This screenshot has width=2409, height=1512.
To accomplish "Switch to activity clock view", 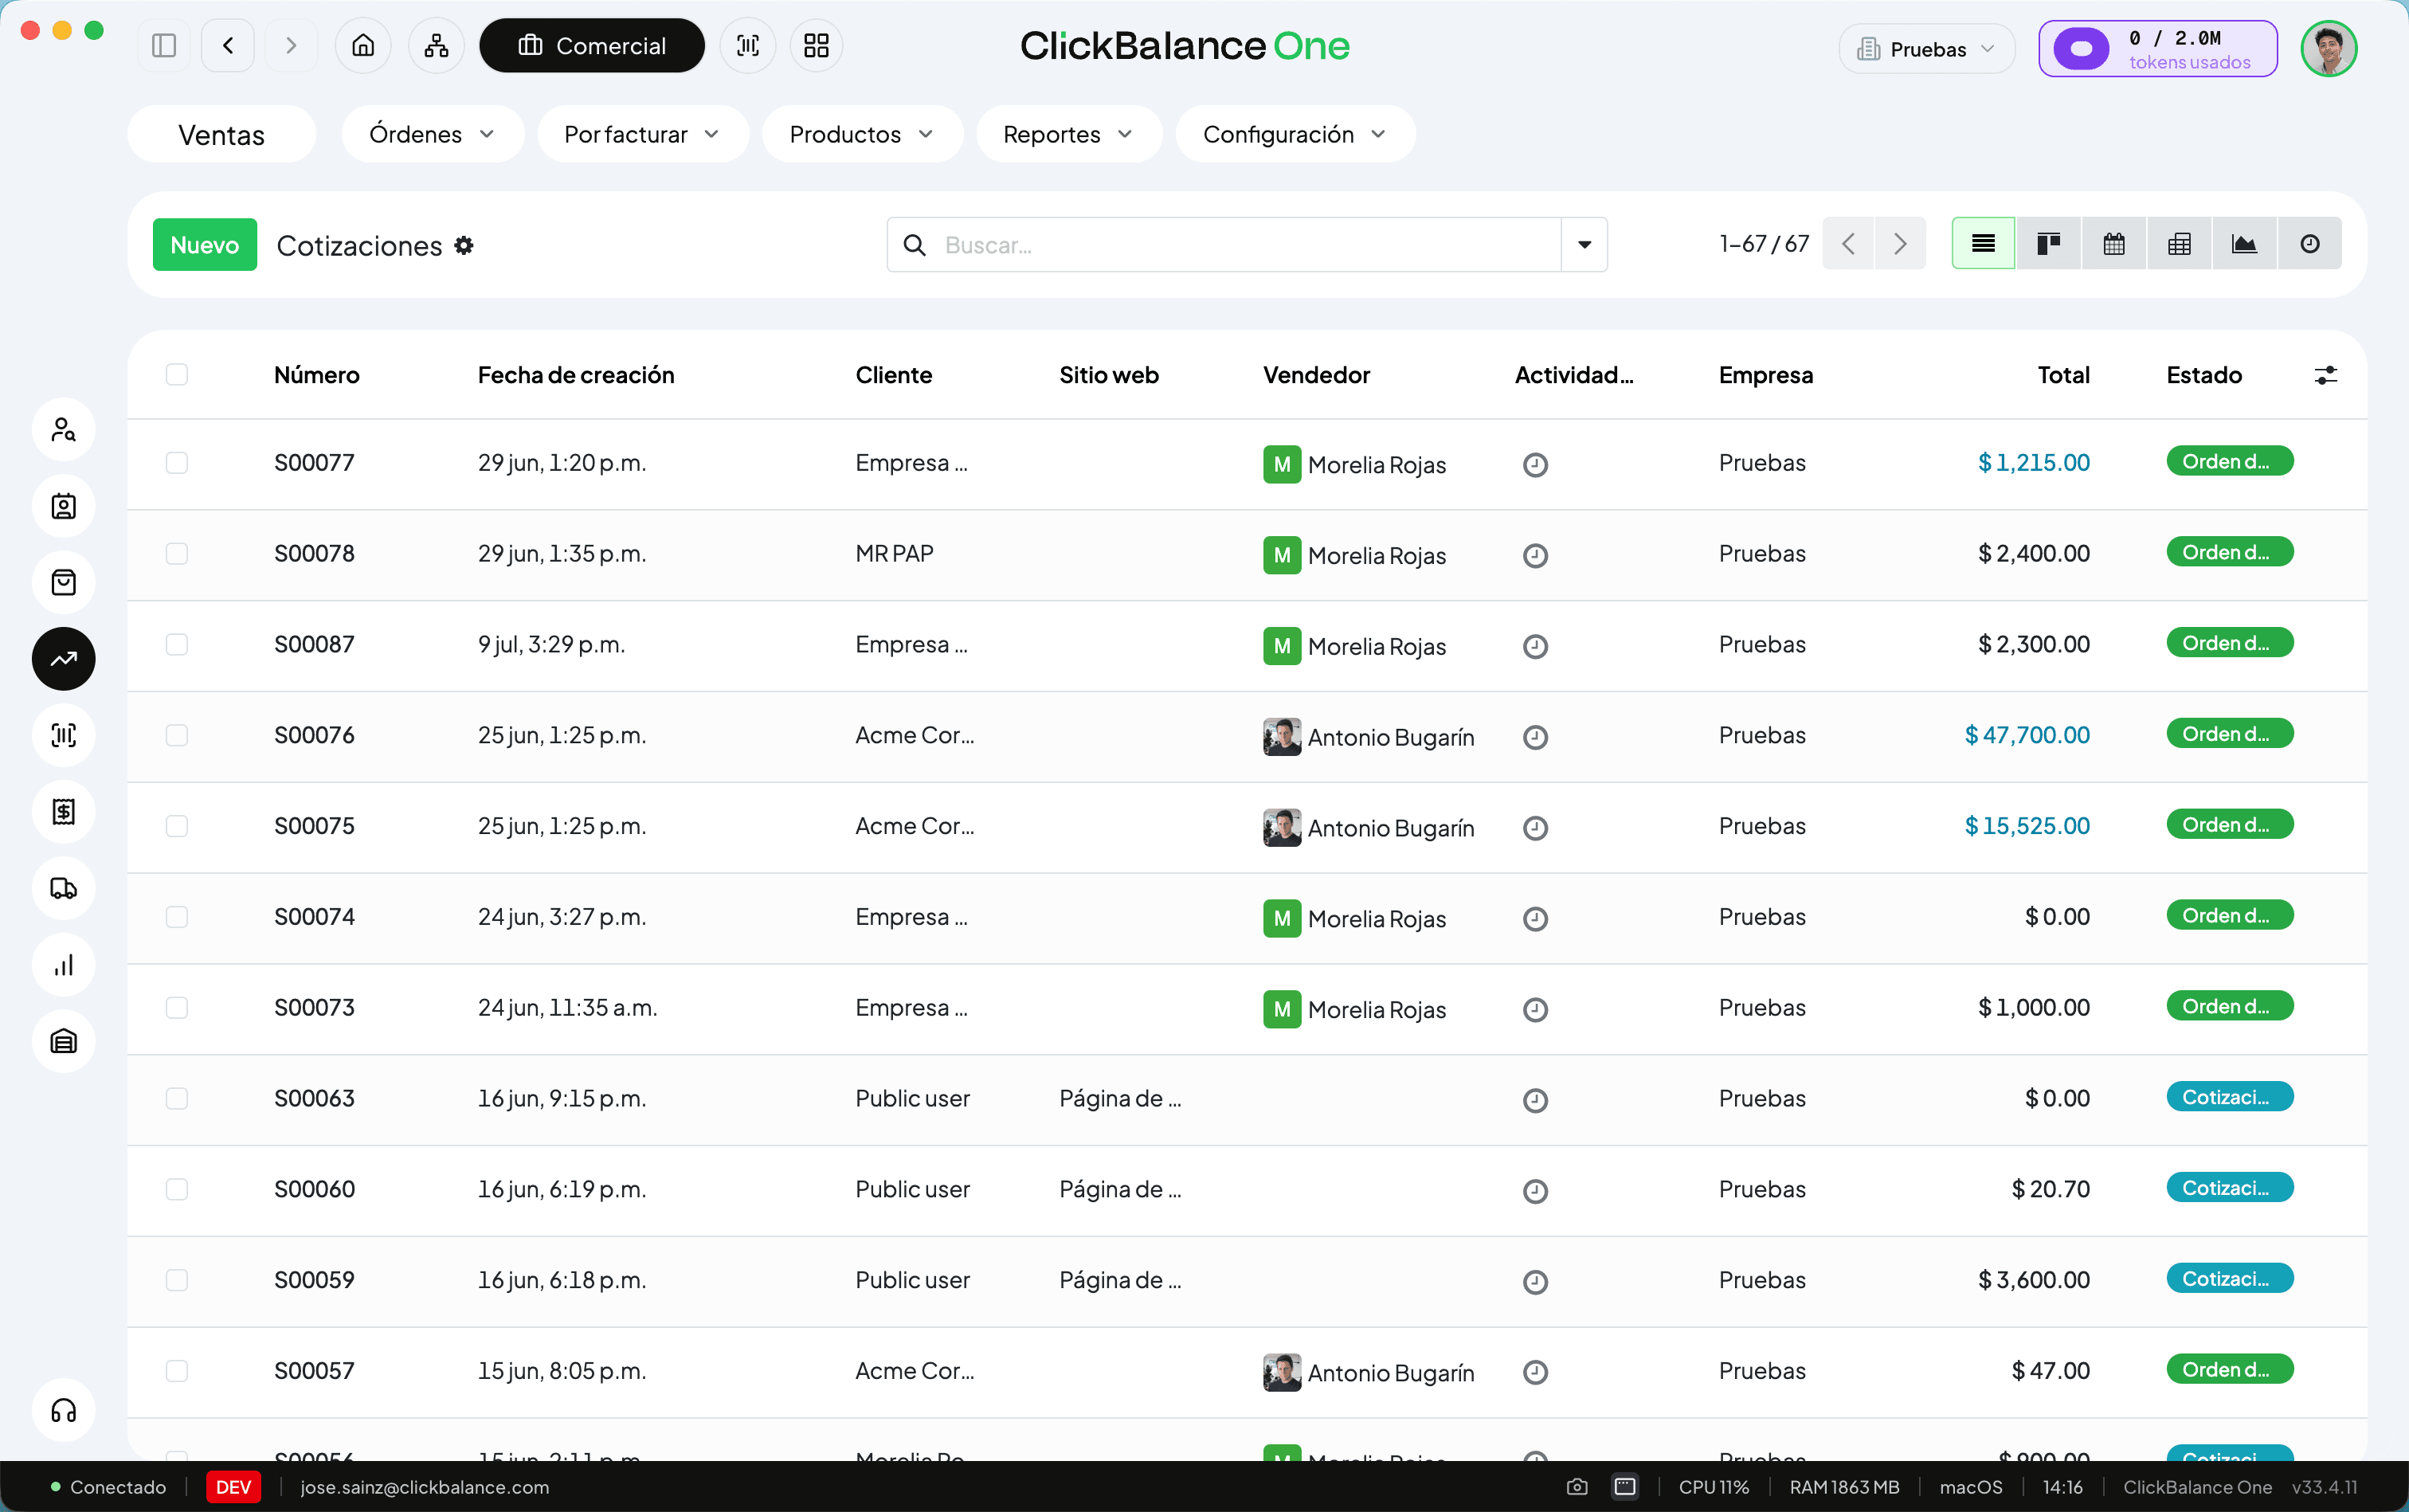I will 2310,244.
